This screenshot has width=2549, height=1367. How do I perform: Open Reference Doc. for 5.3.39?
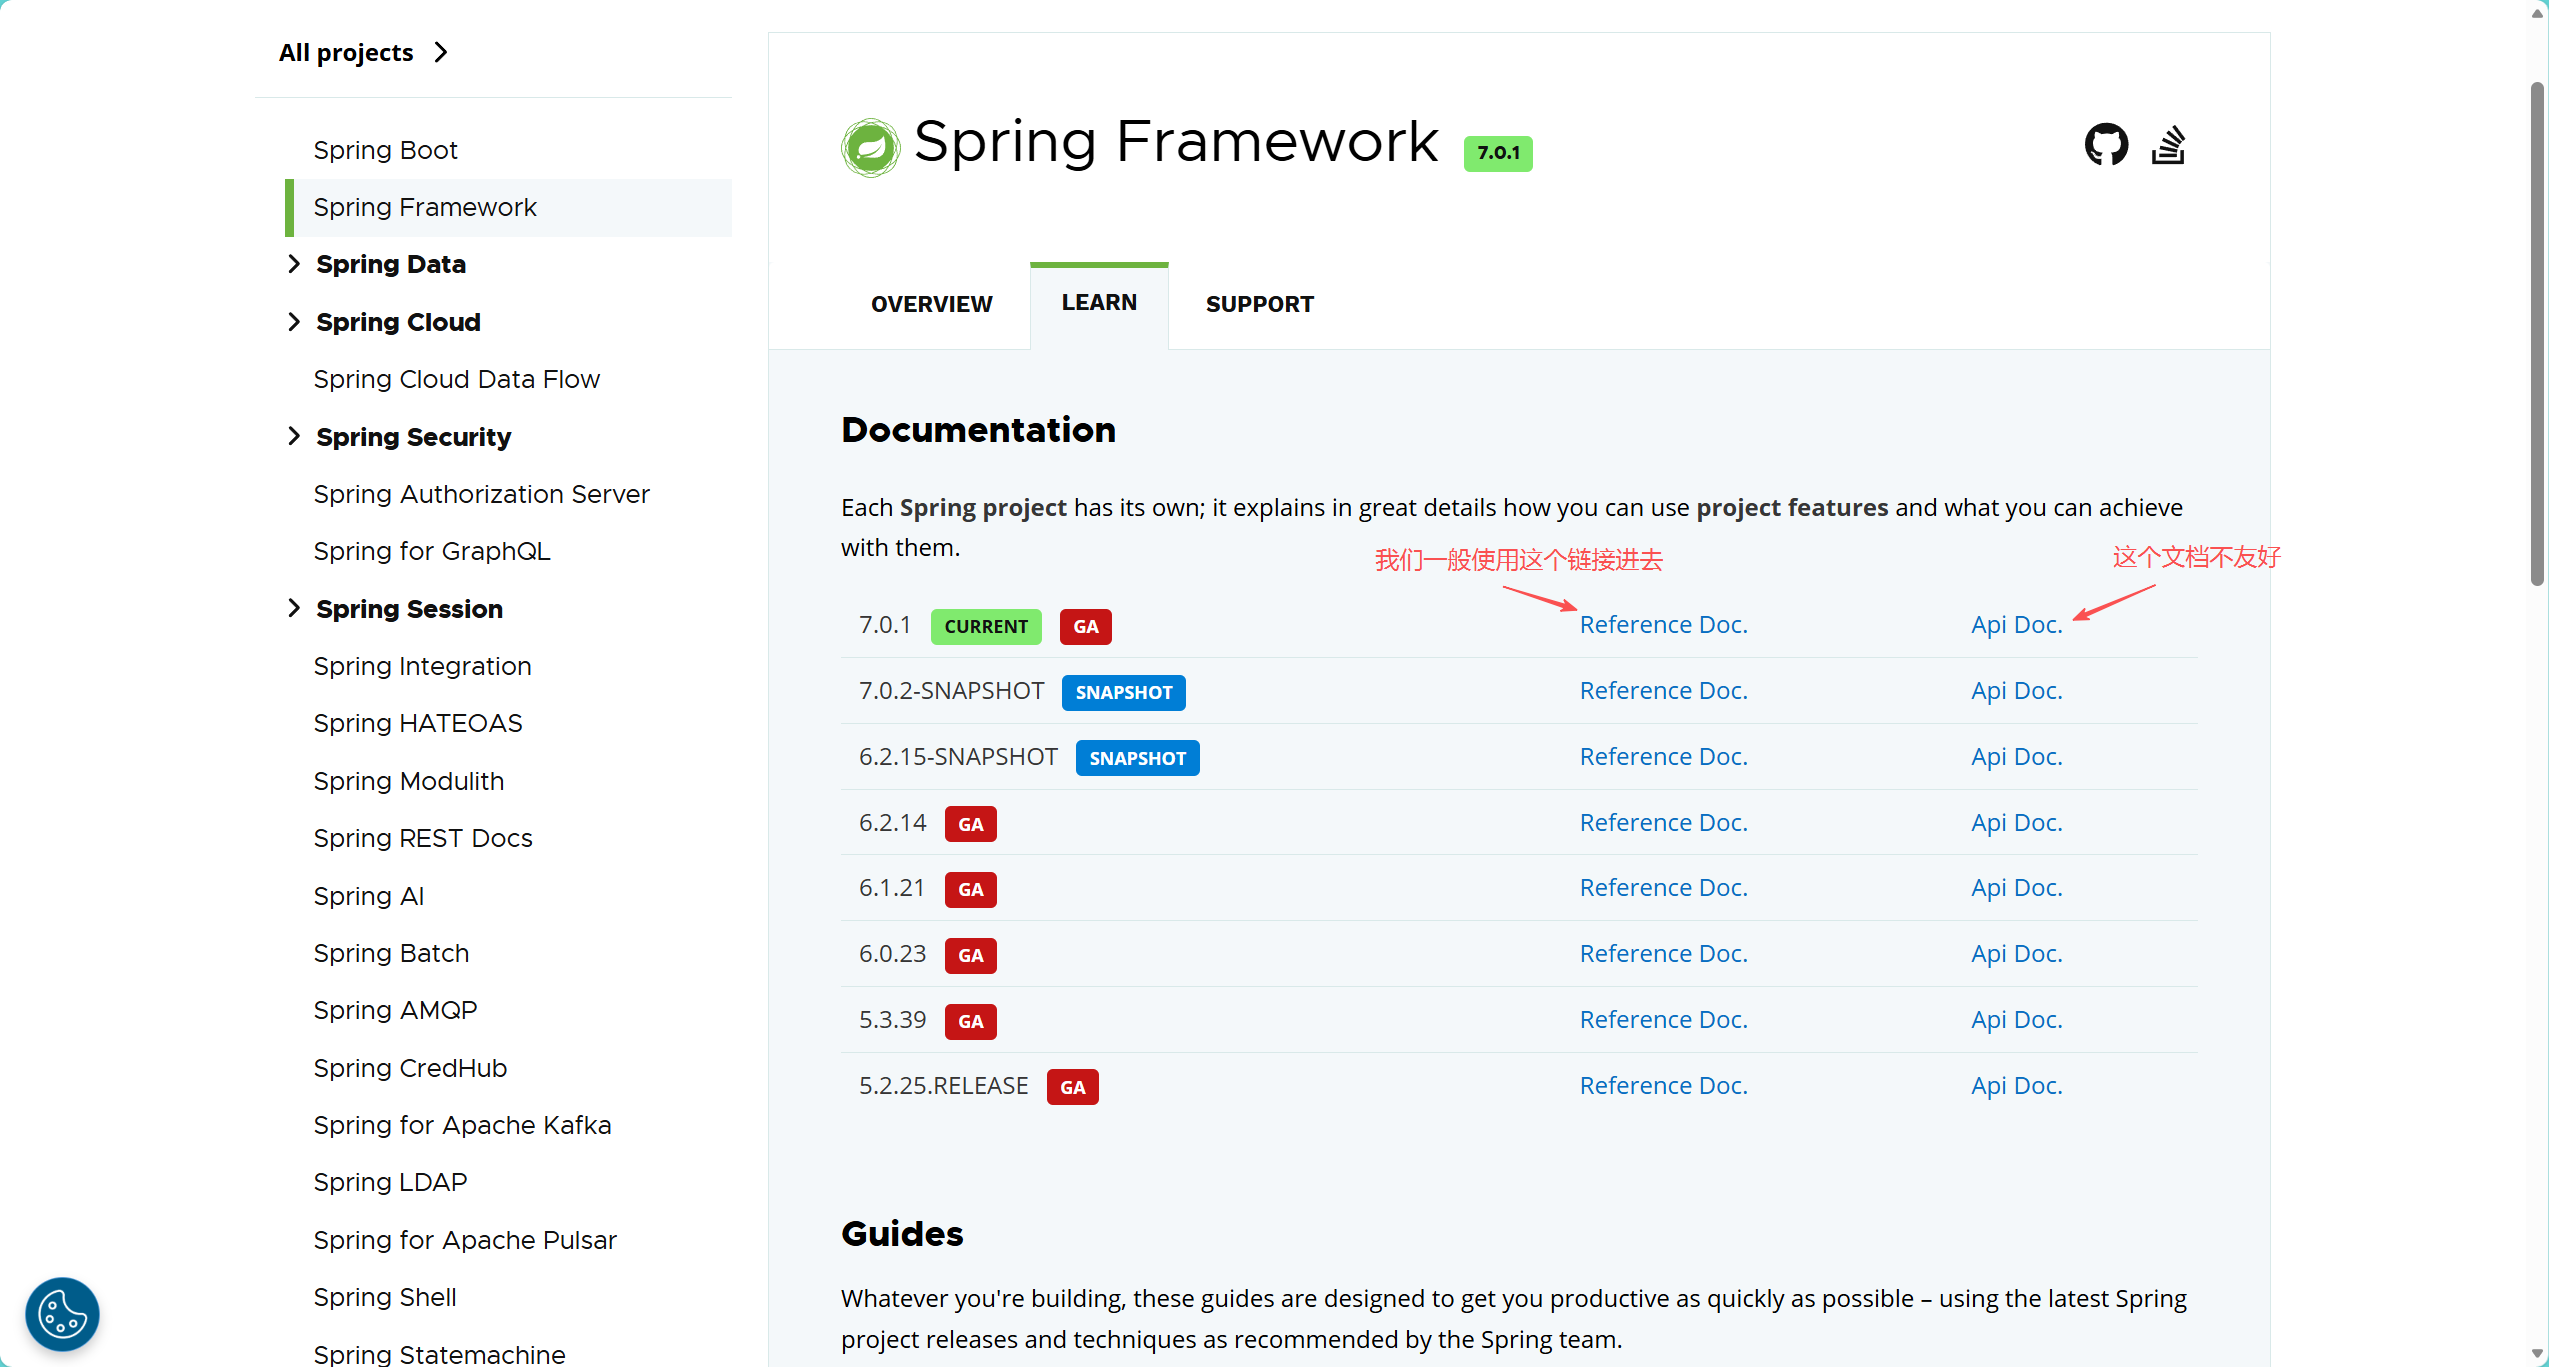(x=1663, y=1020)
